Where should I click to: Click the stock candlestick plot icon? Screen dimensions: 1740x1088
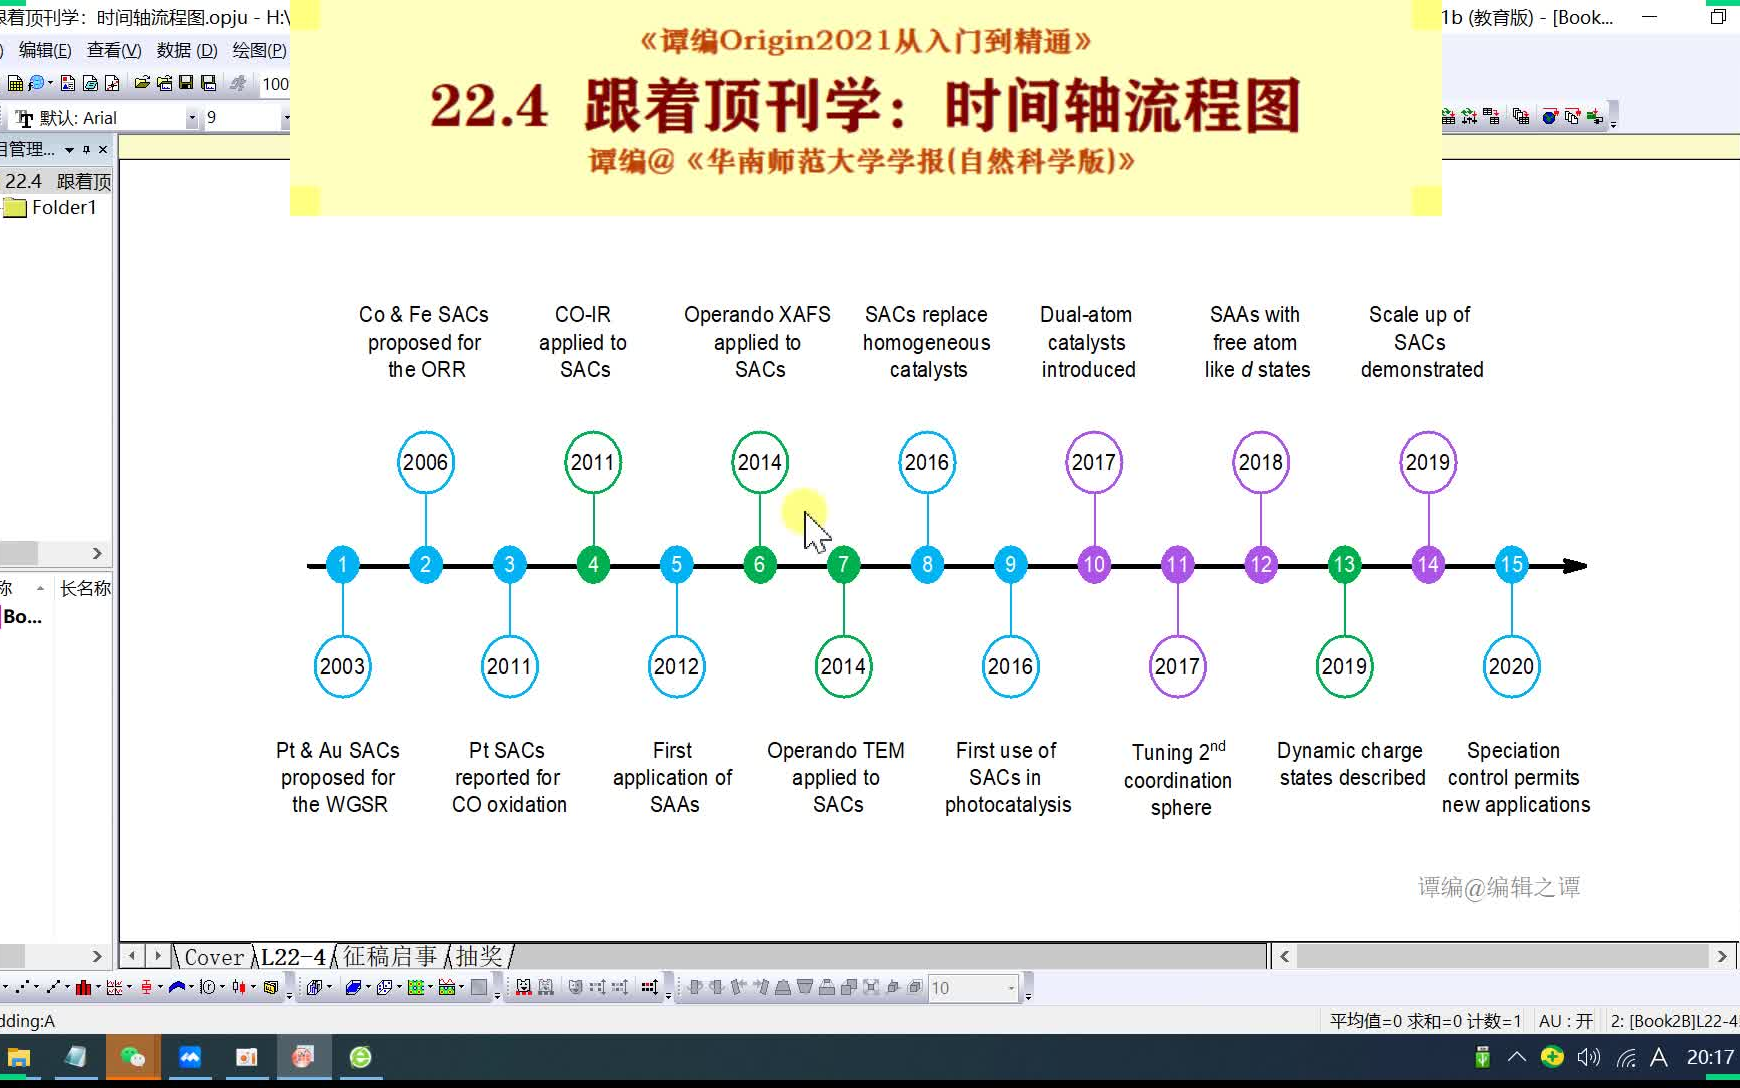pos(239,988)
